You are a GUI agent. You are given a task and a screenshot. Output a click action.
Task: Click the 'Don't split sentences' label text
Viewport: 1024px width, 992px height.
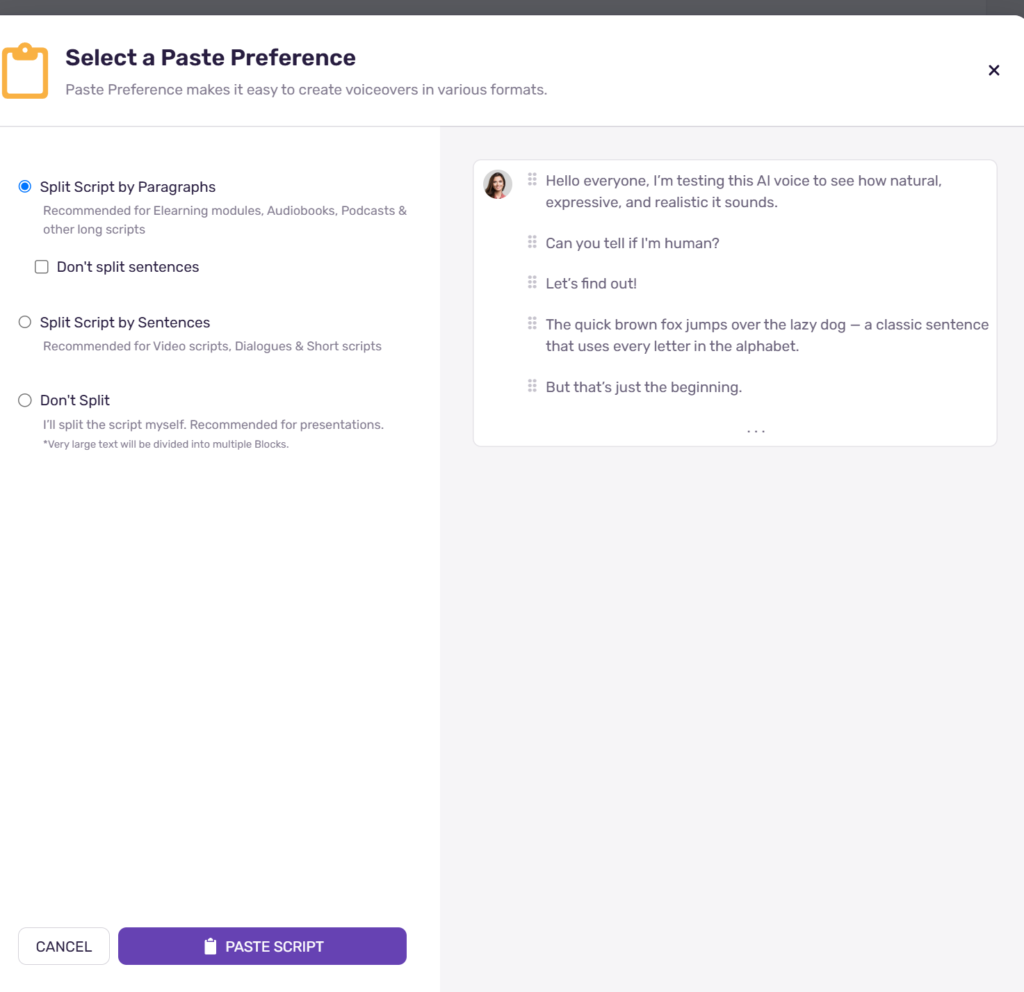point(128,267)
